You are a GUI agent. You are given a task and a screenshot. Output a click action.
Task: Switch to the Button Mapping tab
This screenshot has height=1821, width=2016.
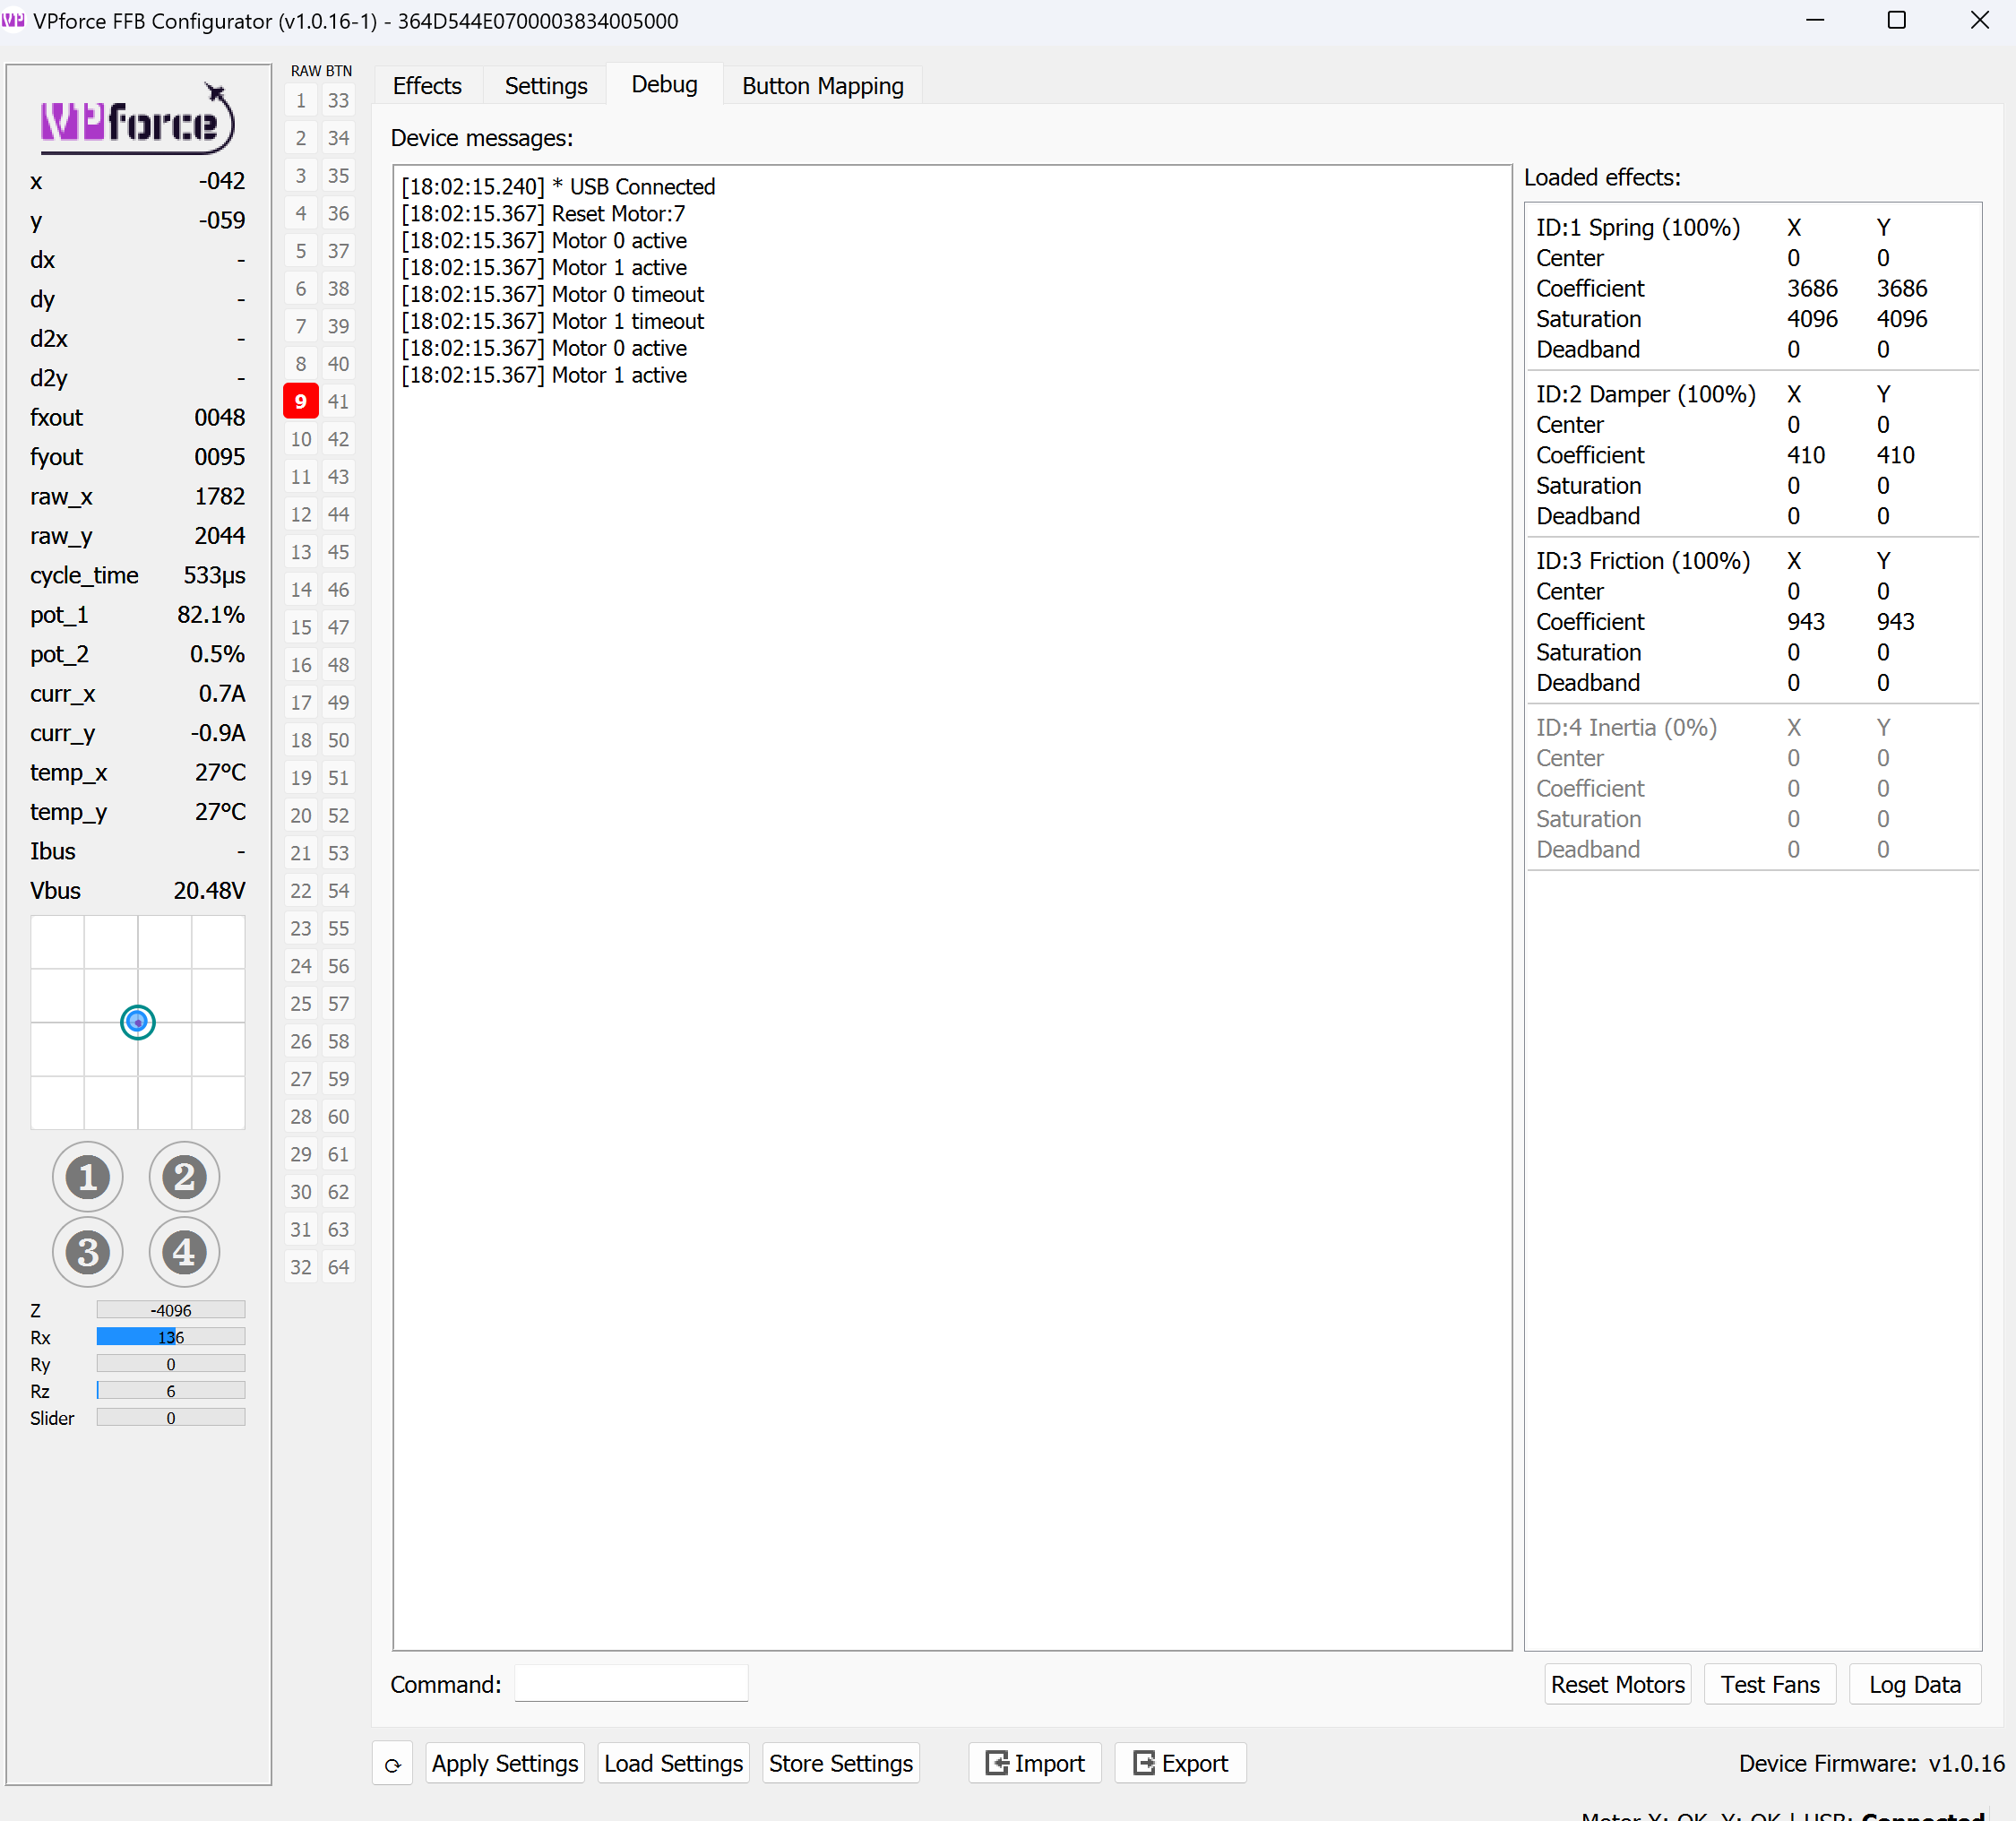[822, 85]
